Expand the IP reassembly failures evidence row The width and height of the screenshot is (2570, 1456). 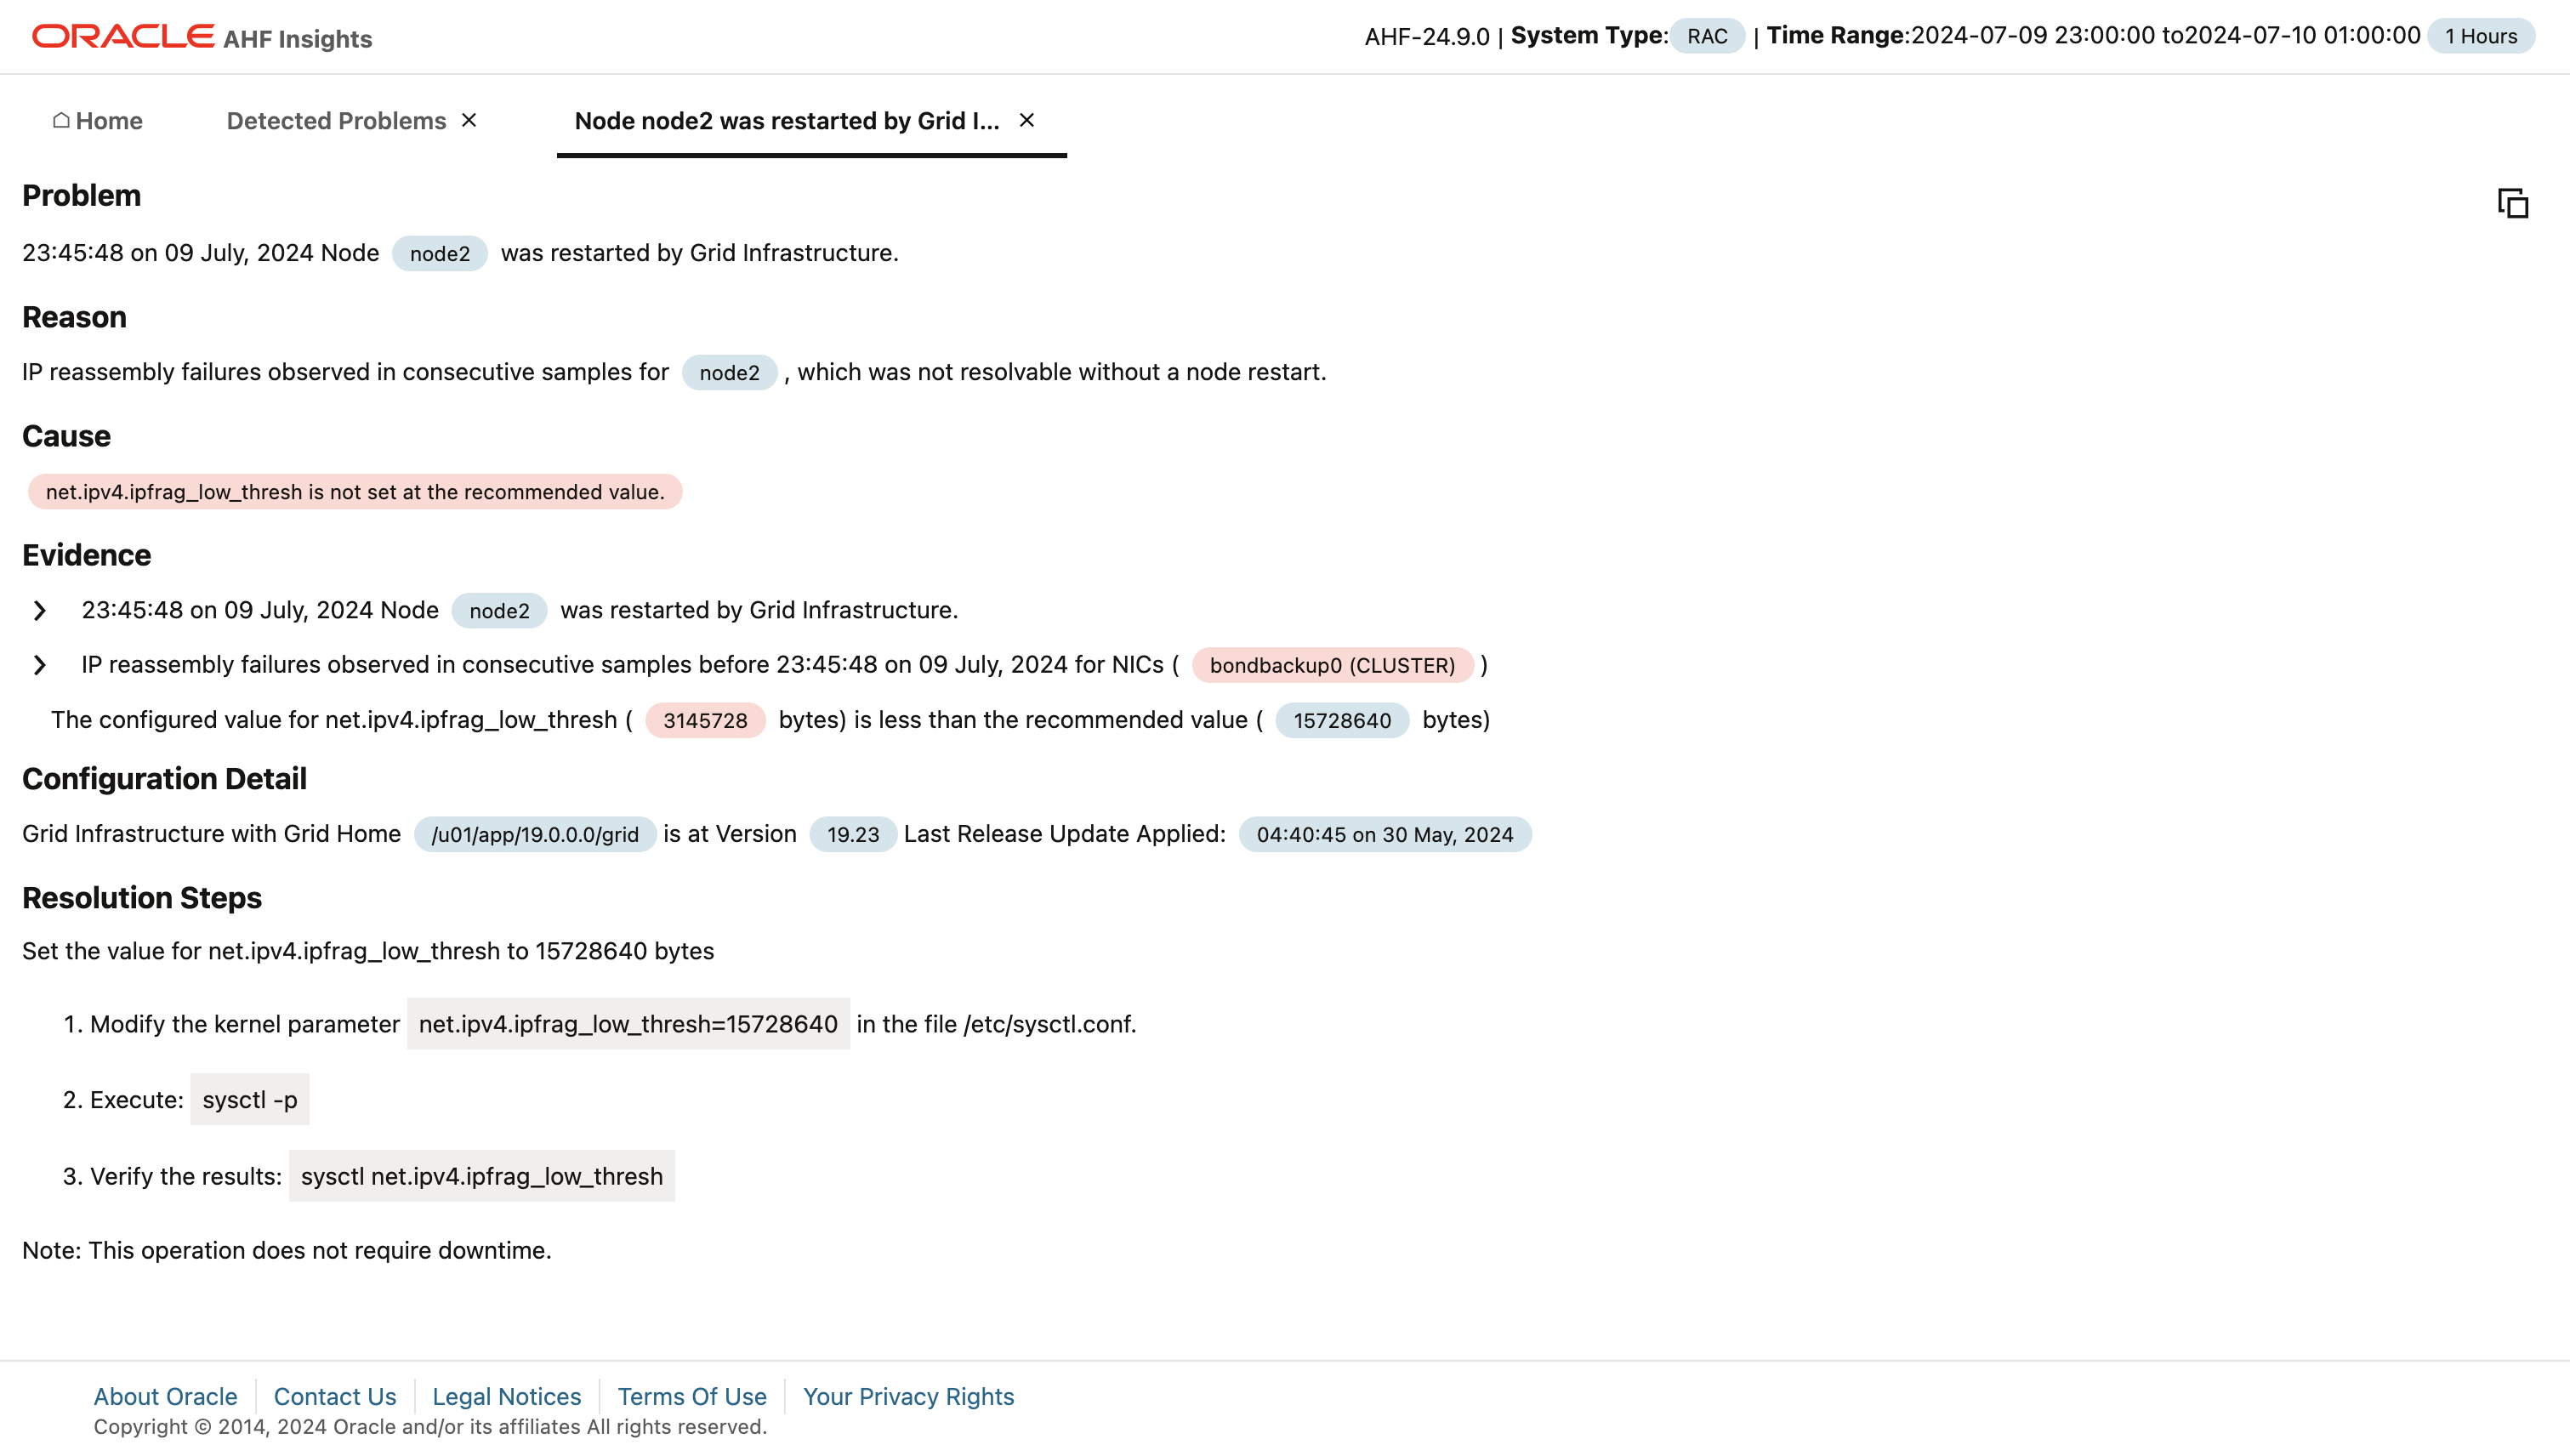click(x=40, y=665)
